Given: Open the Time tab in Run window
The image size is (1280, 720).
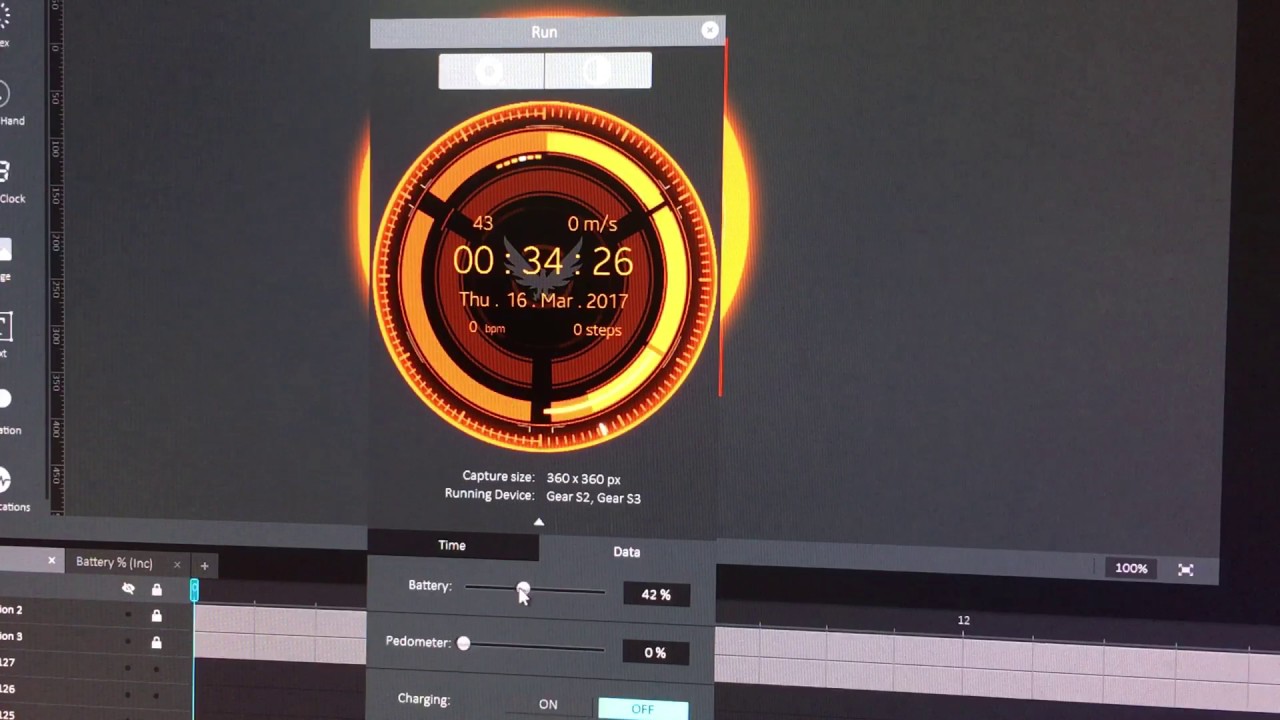Looking at the screenshot, I should 452,545.
